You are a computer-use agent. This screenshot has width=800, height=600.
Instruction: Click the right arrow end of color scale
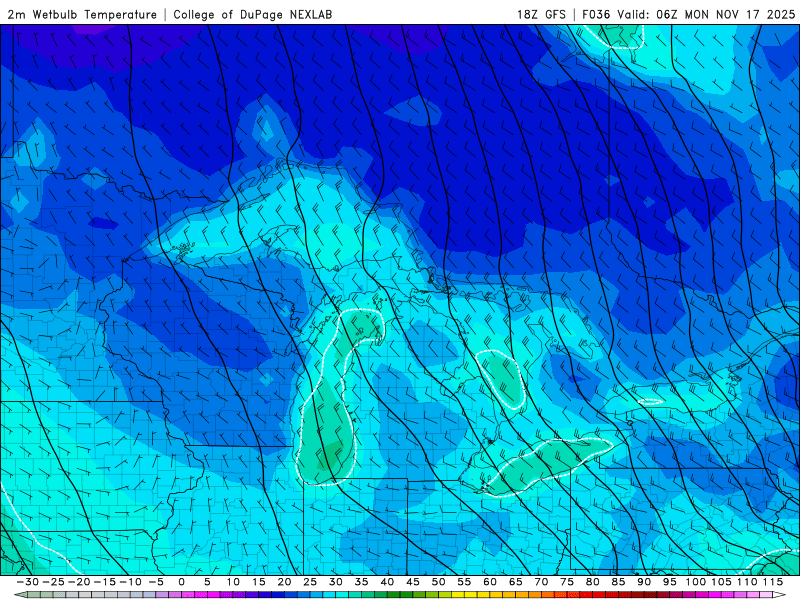point(778,595)
